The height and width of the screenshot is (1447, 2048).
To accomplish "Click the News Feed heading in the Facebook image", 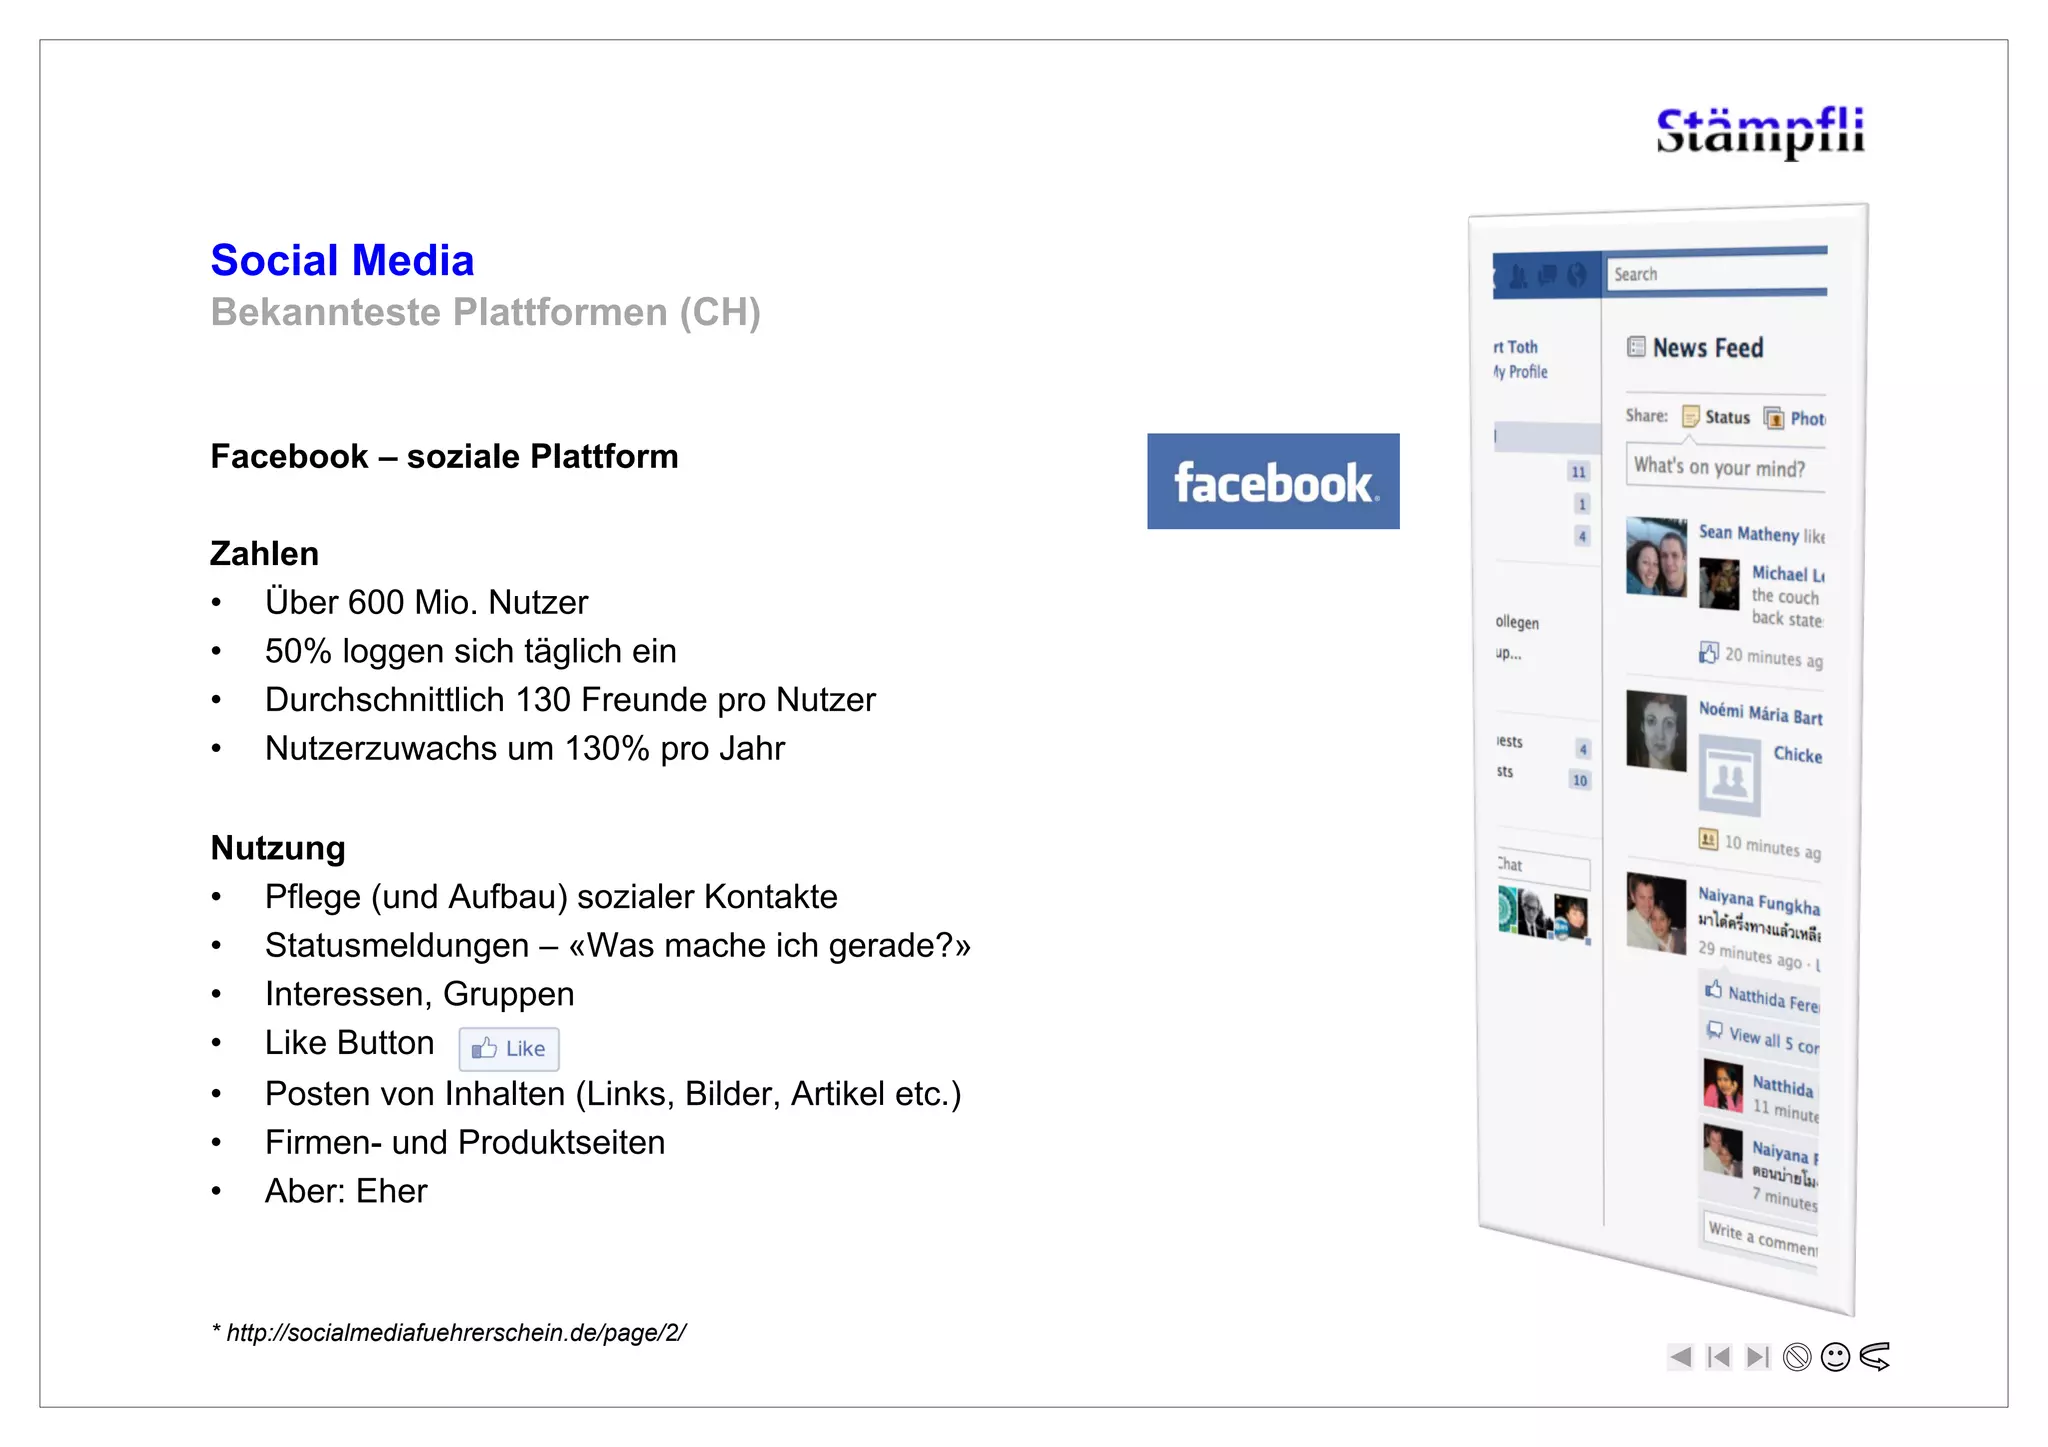I will 1708,348.
